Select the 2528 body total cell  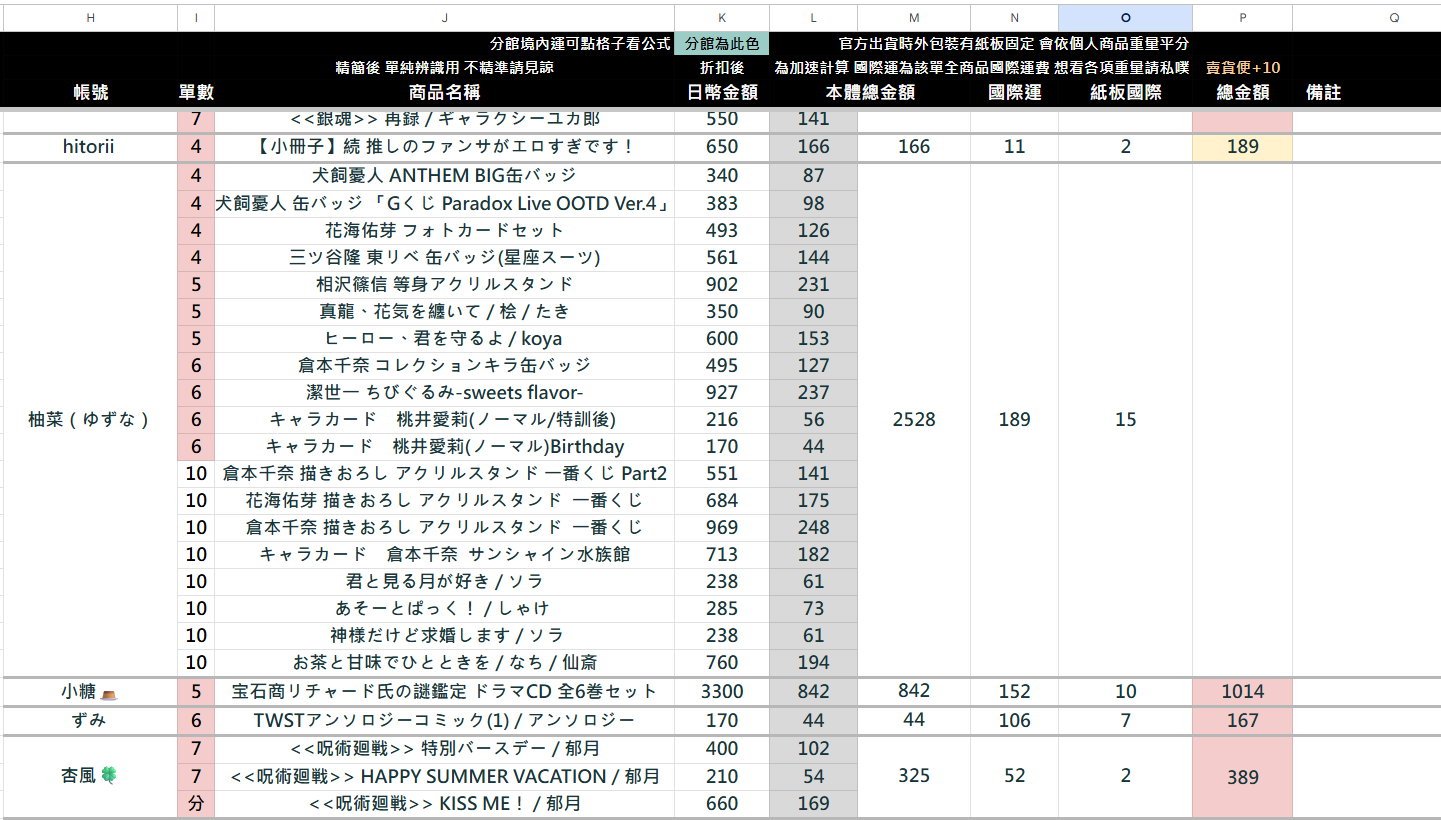pyautogui.click(x=914, y=420)
